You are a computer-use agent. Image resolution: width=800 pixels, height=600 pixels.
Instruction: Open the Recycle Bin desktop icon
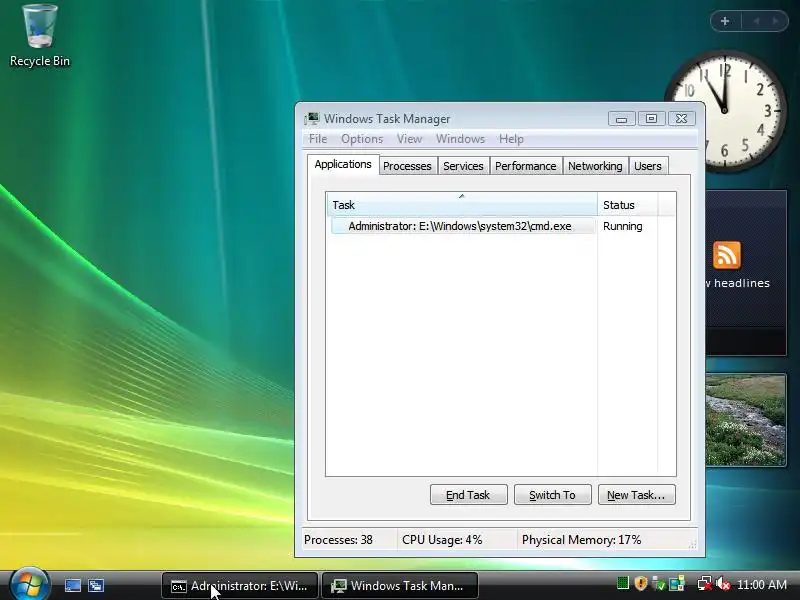point(40,35)
